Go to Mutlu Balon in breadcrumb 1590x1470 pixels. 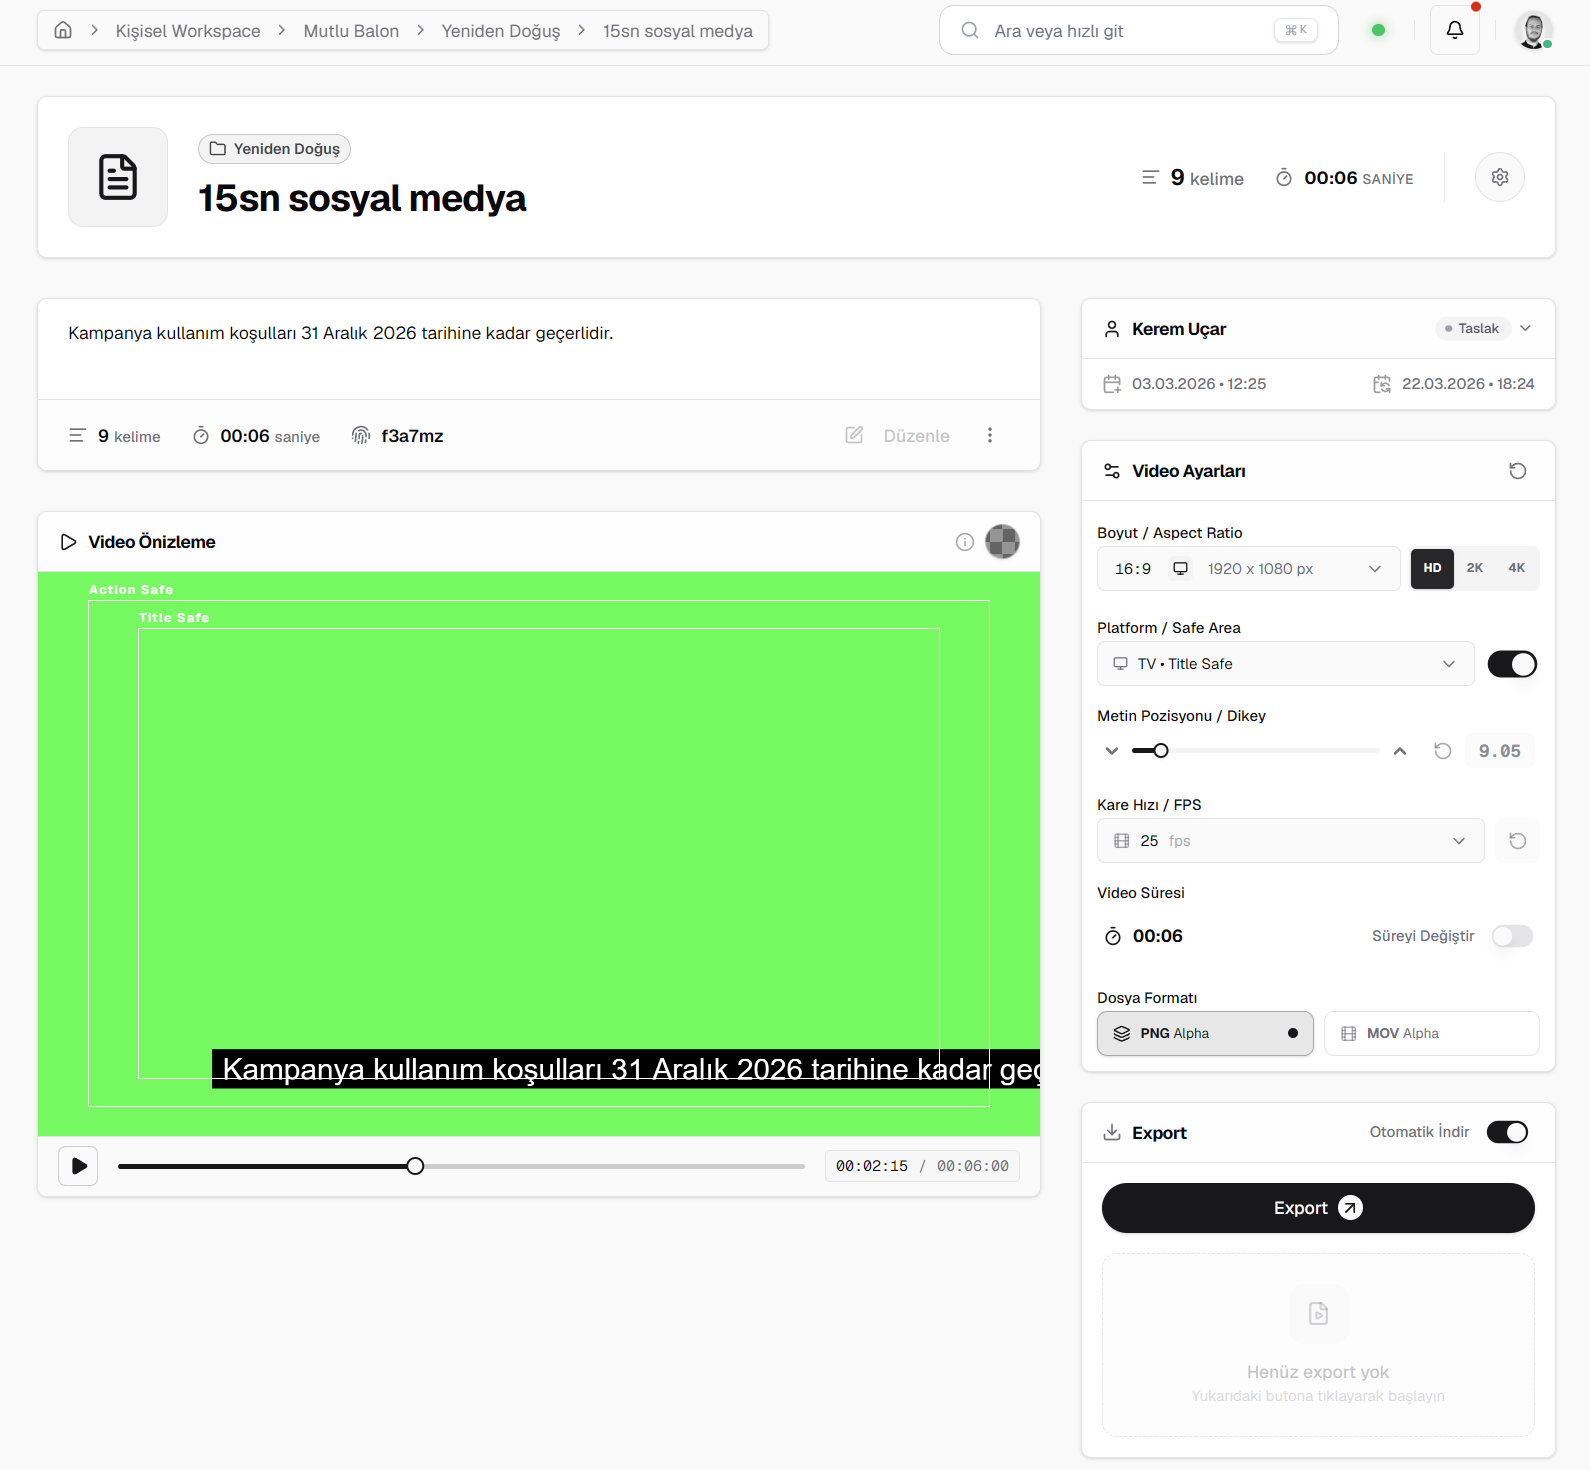point(351,31)
